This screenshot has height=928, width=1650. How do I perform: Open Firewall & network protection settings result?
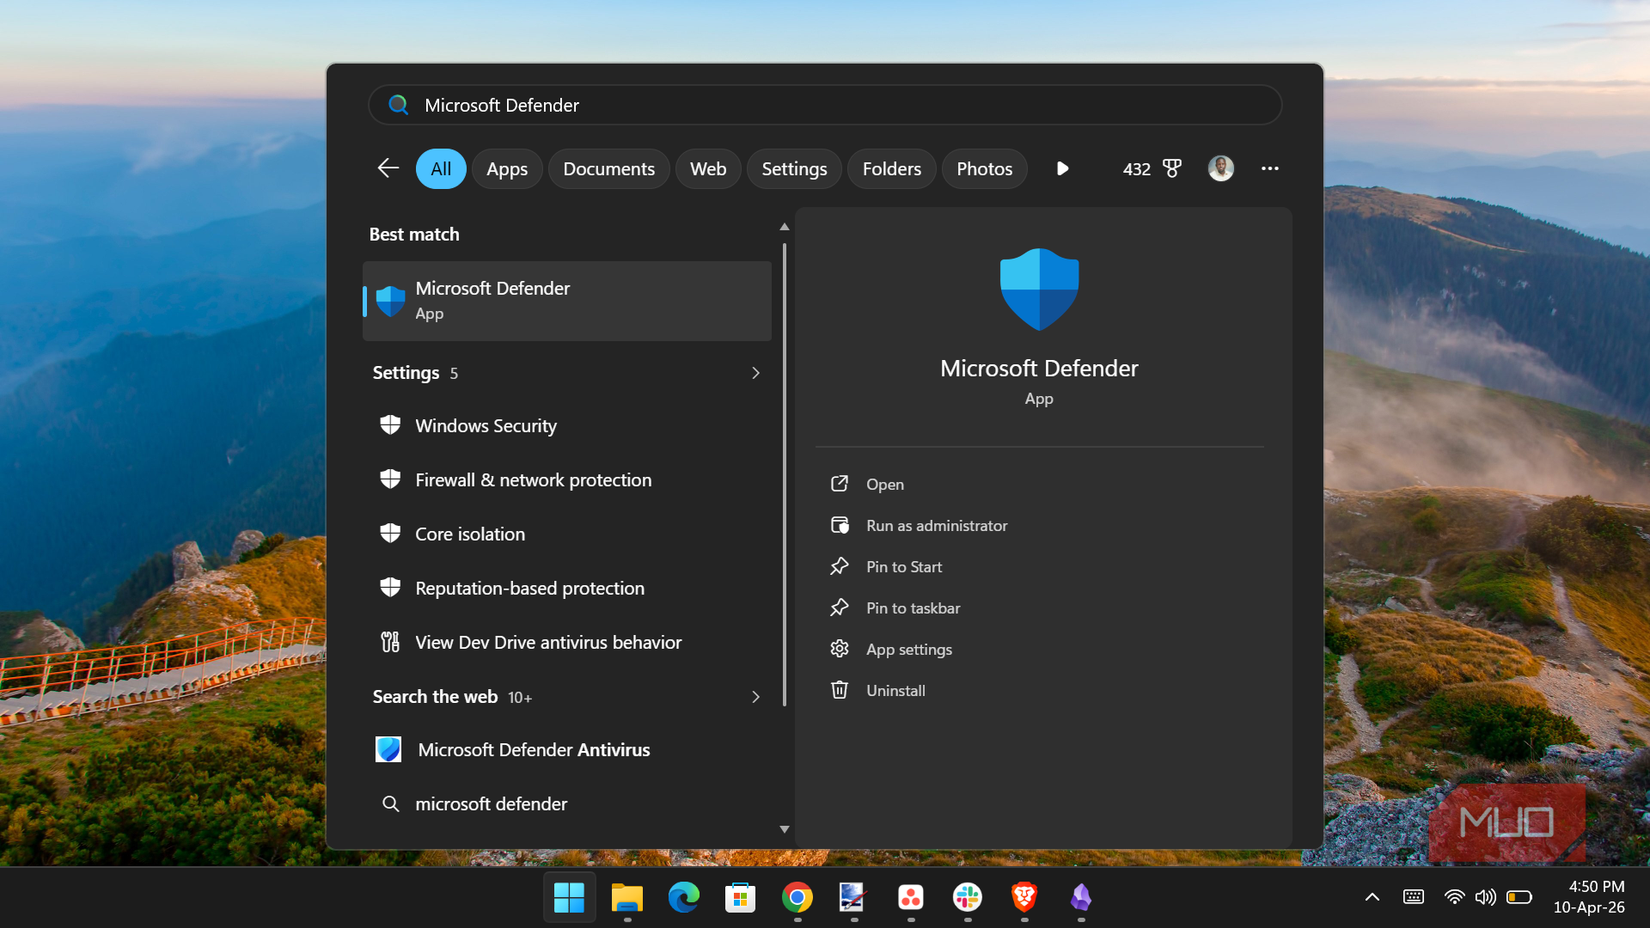[533, 479]
